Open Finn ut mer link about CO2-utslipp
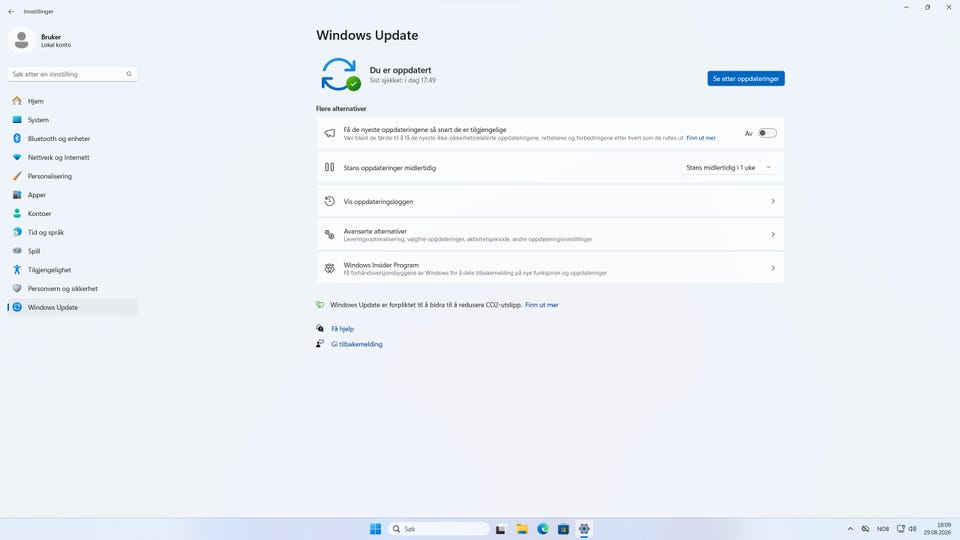The width and height of the screenshot is (960, 540). [542, 305]
